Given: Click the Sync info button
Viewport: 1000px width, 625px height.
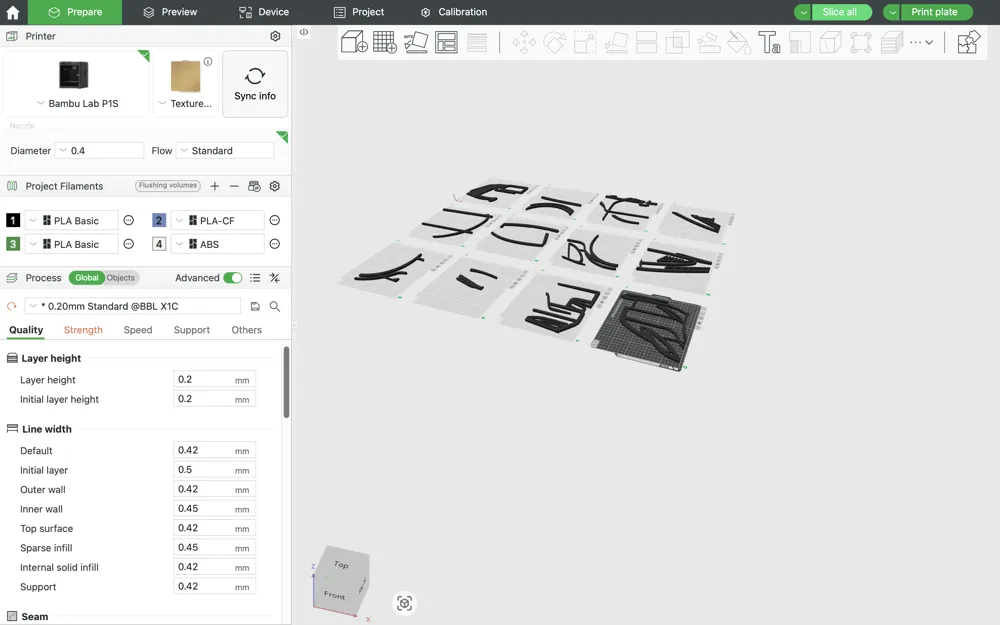Looking at the screenshot, I should coord(255,84).
